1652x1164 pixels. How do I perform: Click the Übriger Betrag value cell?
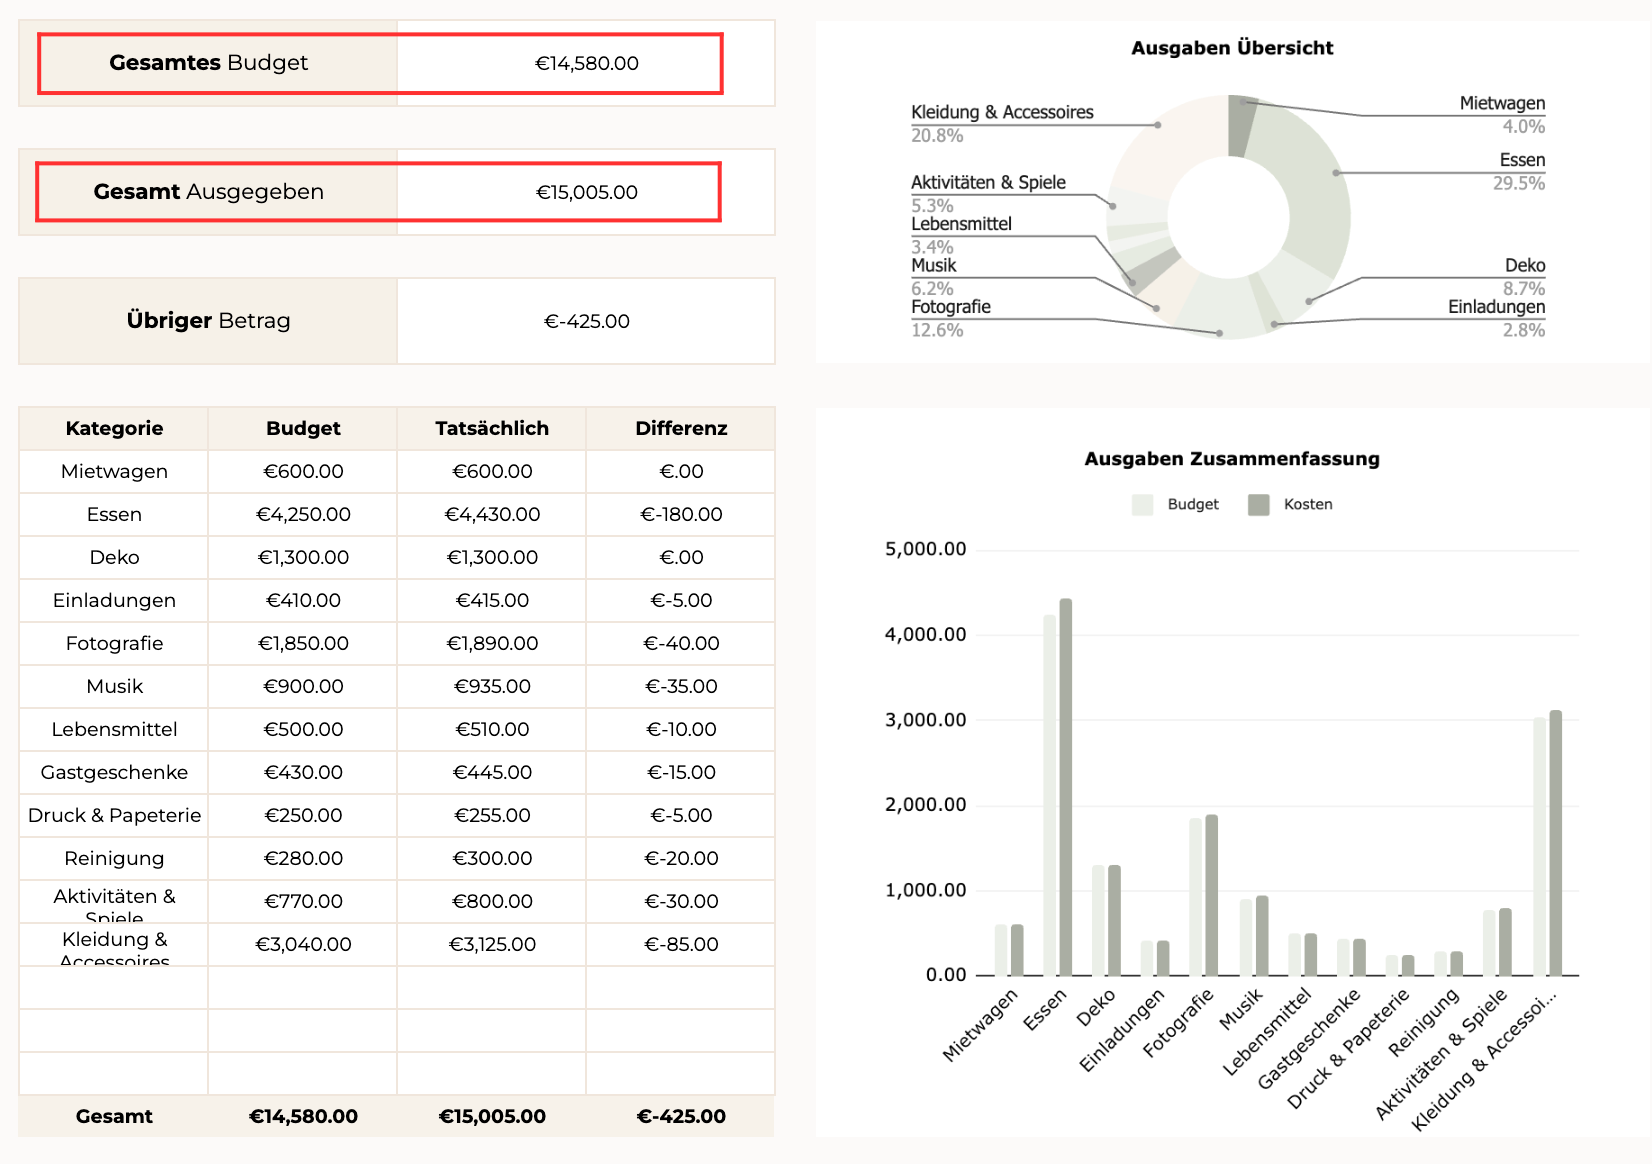point(586,321)
